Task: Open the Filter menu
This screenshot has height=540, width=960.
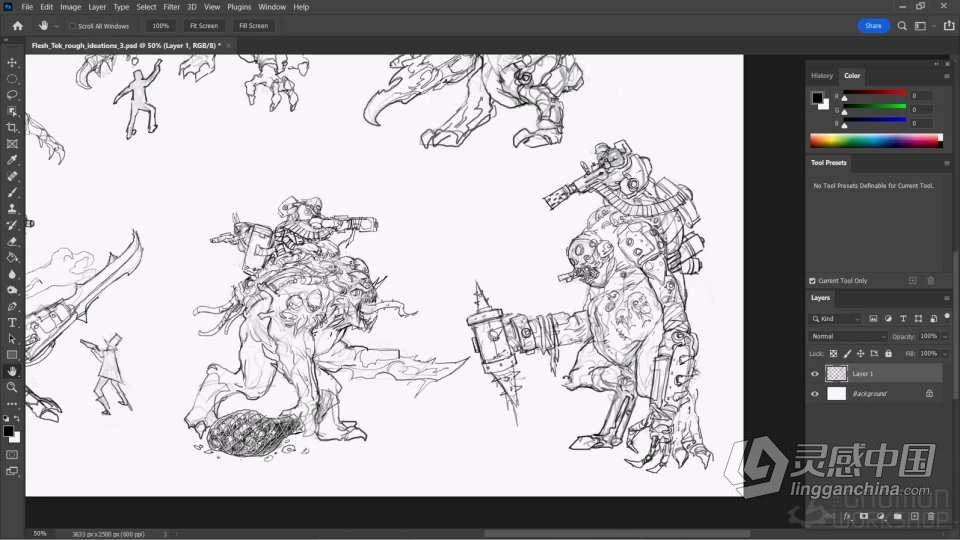Action: 171,7
